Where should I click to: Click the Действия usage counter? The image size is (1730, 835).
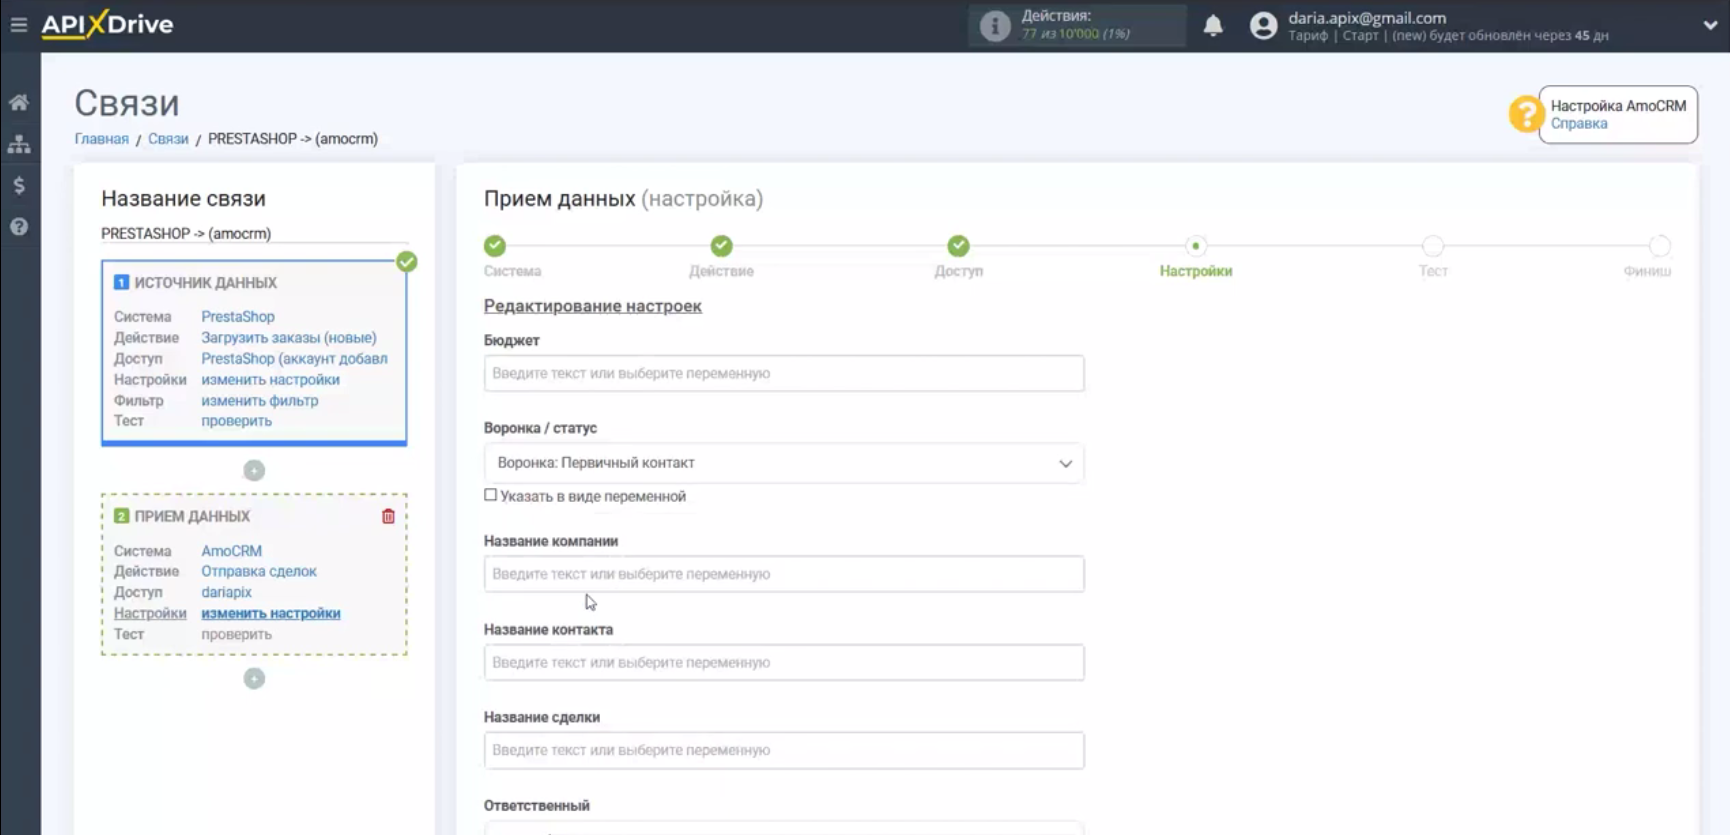1076,25
